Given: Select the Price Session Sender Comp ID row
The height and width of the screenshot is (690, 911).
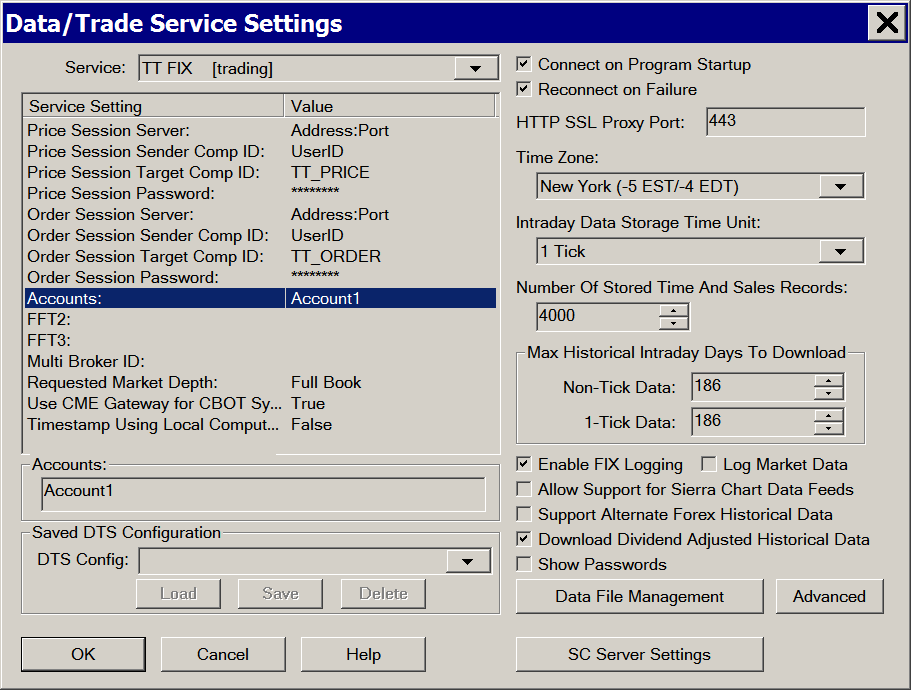Looking at the screenshot, I should [x=260, y=151].
